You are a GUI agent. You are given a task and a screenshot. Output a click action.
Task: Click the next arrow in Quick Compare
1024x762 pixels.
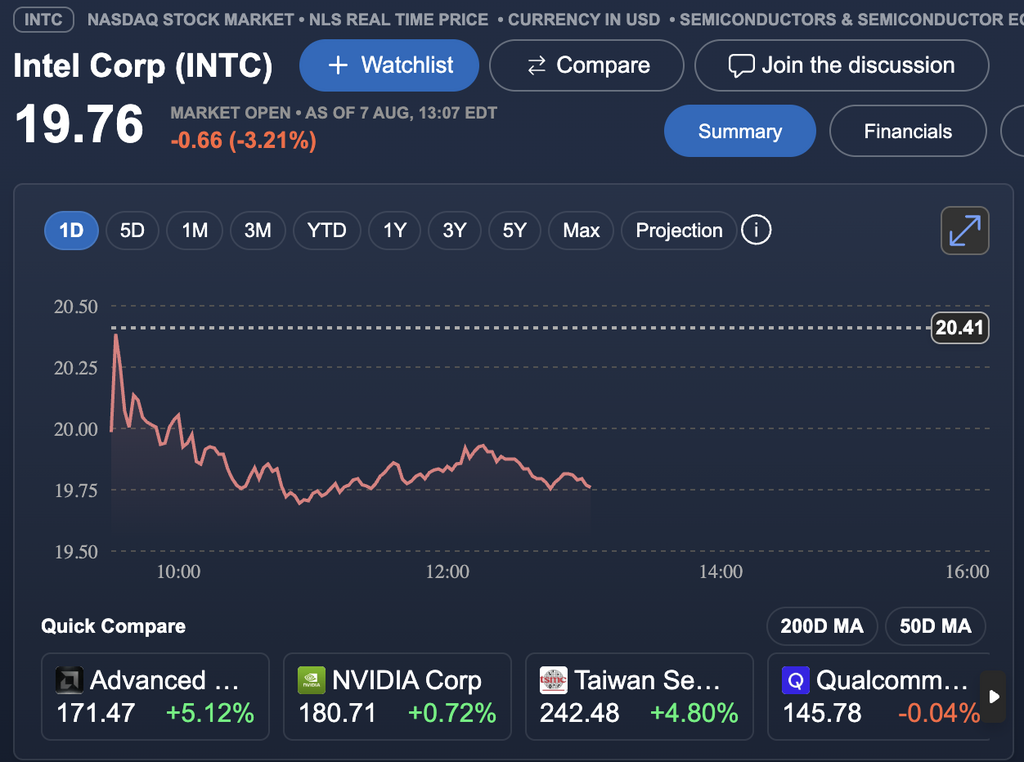pyautogui.click(x=994, y=696)
